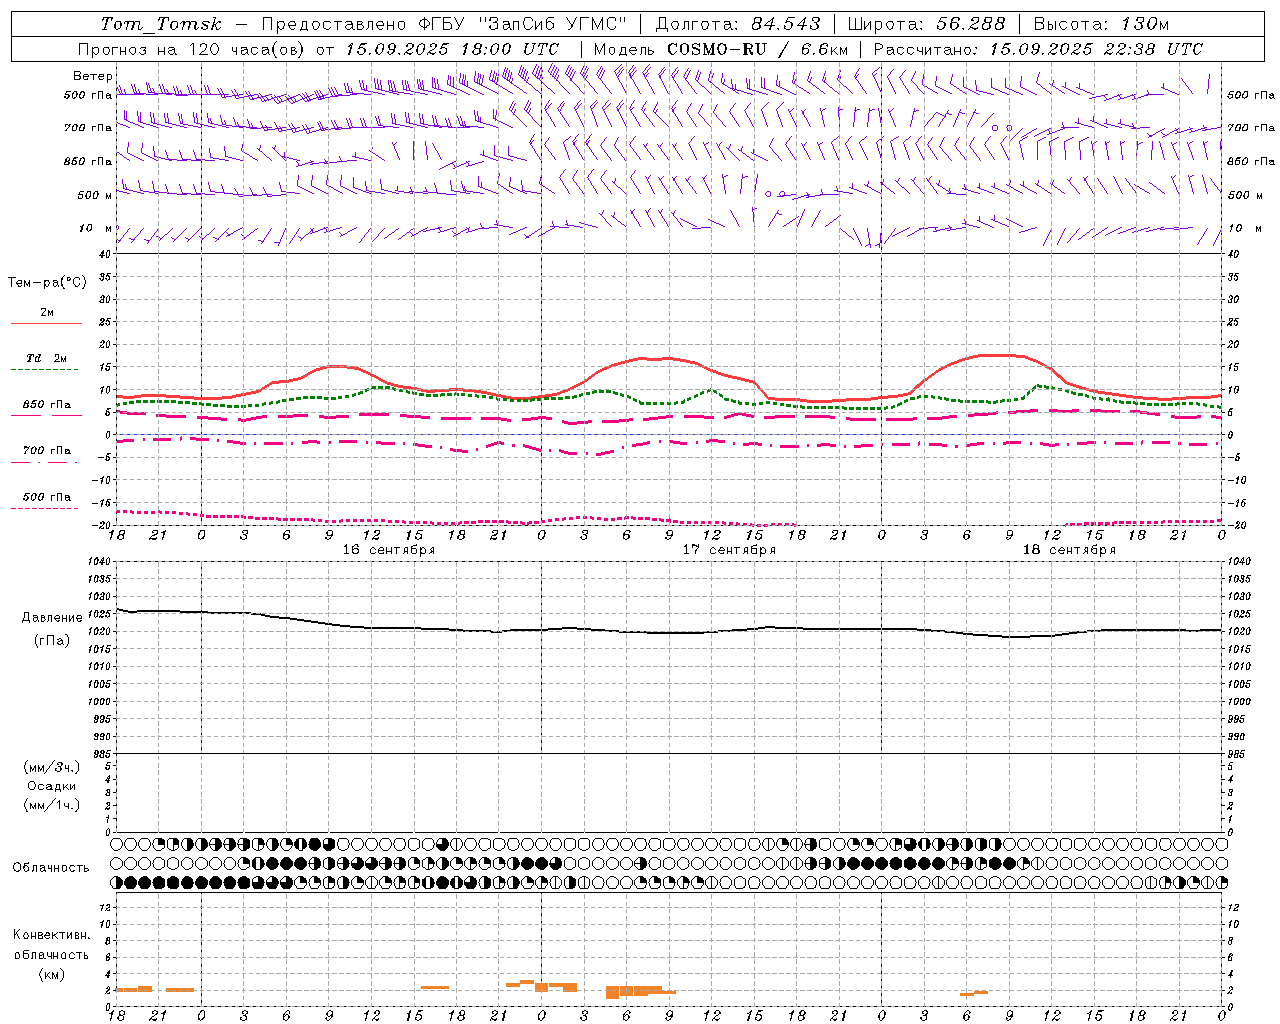
Task: Click the 17 сентября date label
Action: [729, 550]
